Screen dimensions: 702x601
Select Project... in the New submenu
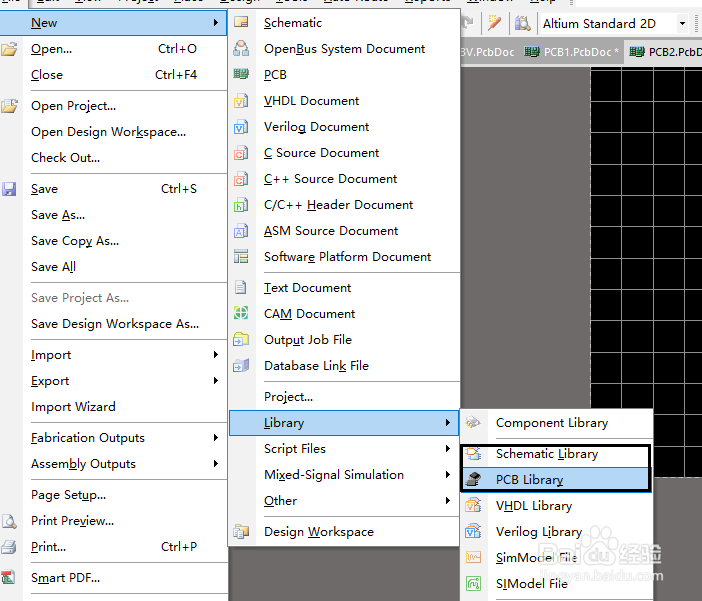344,396
